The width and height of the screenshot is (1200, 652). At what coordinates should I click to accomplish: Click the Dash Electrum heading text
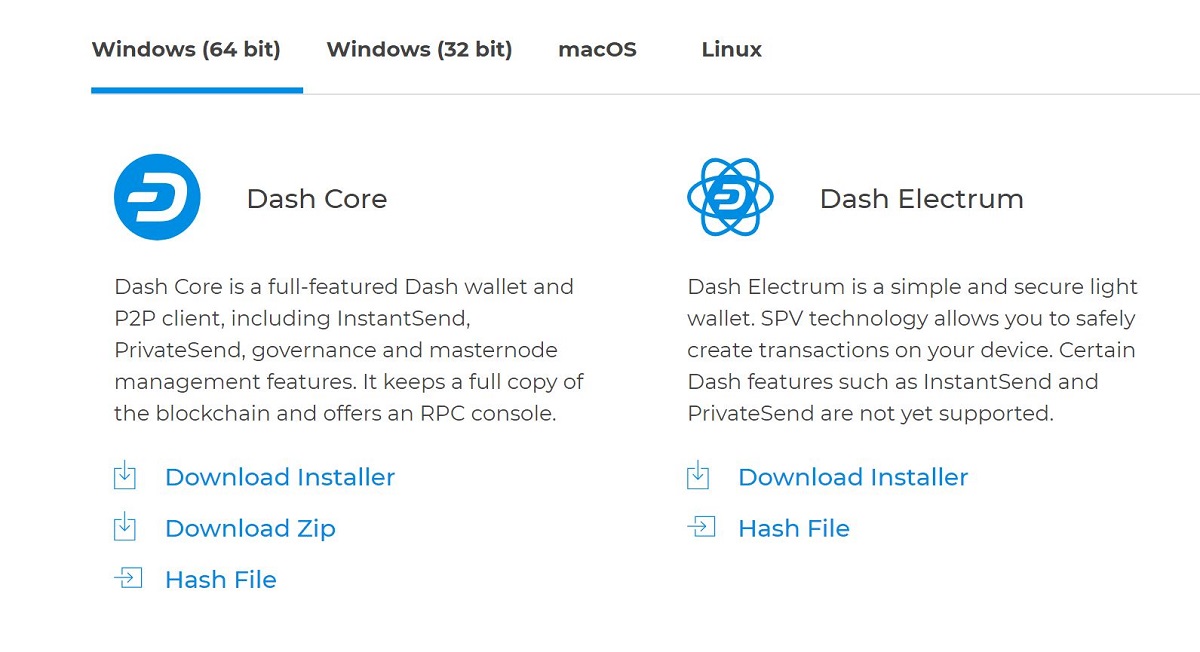click(922, 199)
